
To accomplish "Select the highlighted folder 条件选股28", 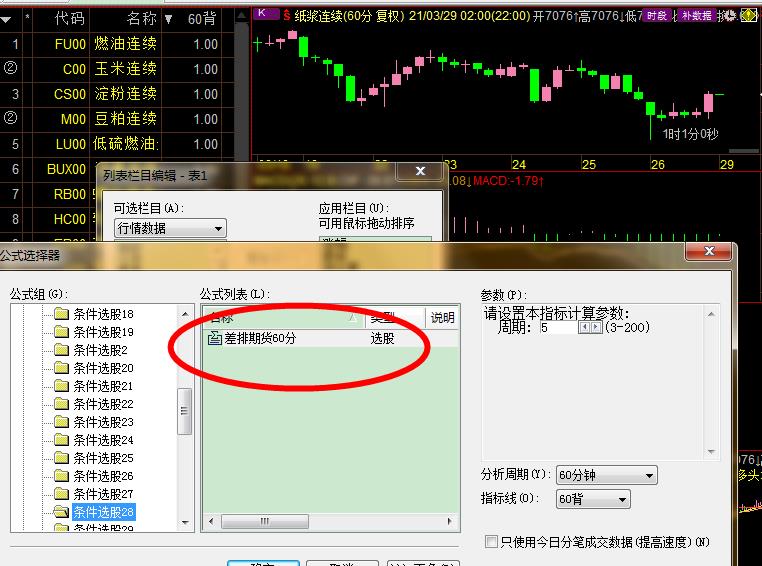I will (104, 512).
